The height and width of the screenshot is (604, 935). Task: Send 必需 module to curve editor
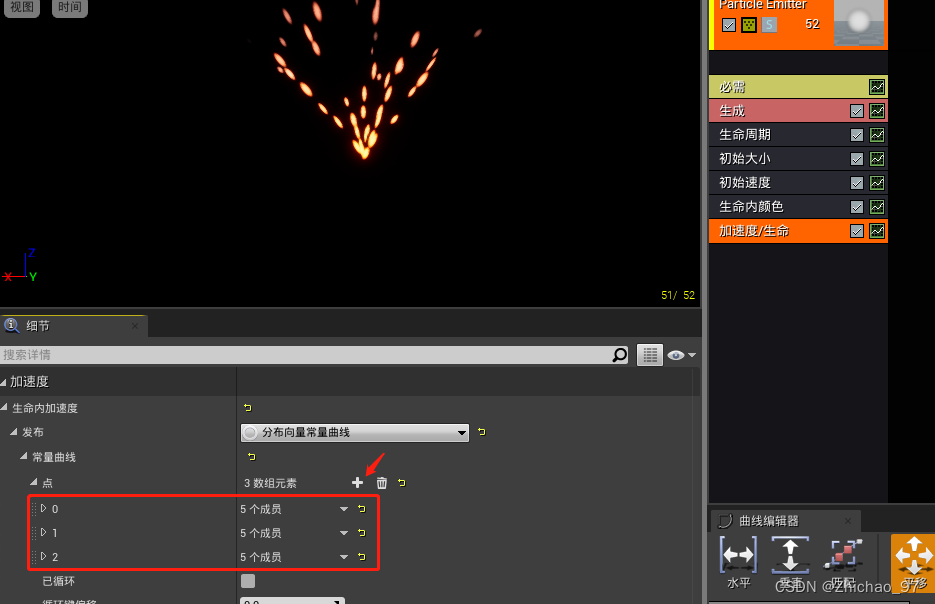pos(877,87)
